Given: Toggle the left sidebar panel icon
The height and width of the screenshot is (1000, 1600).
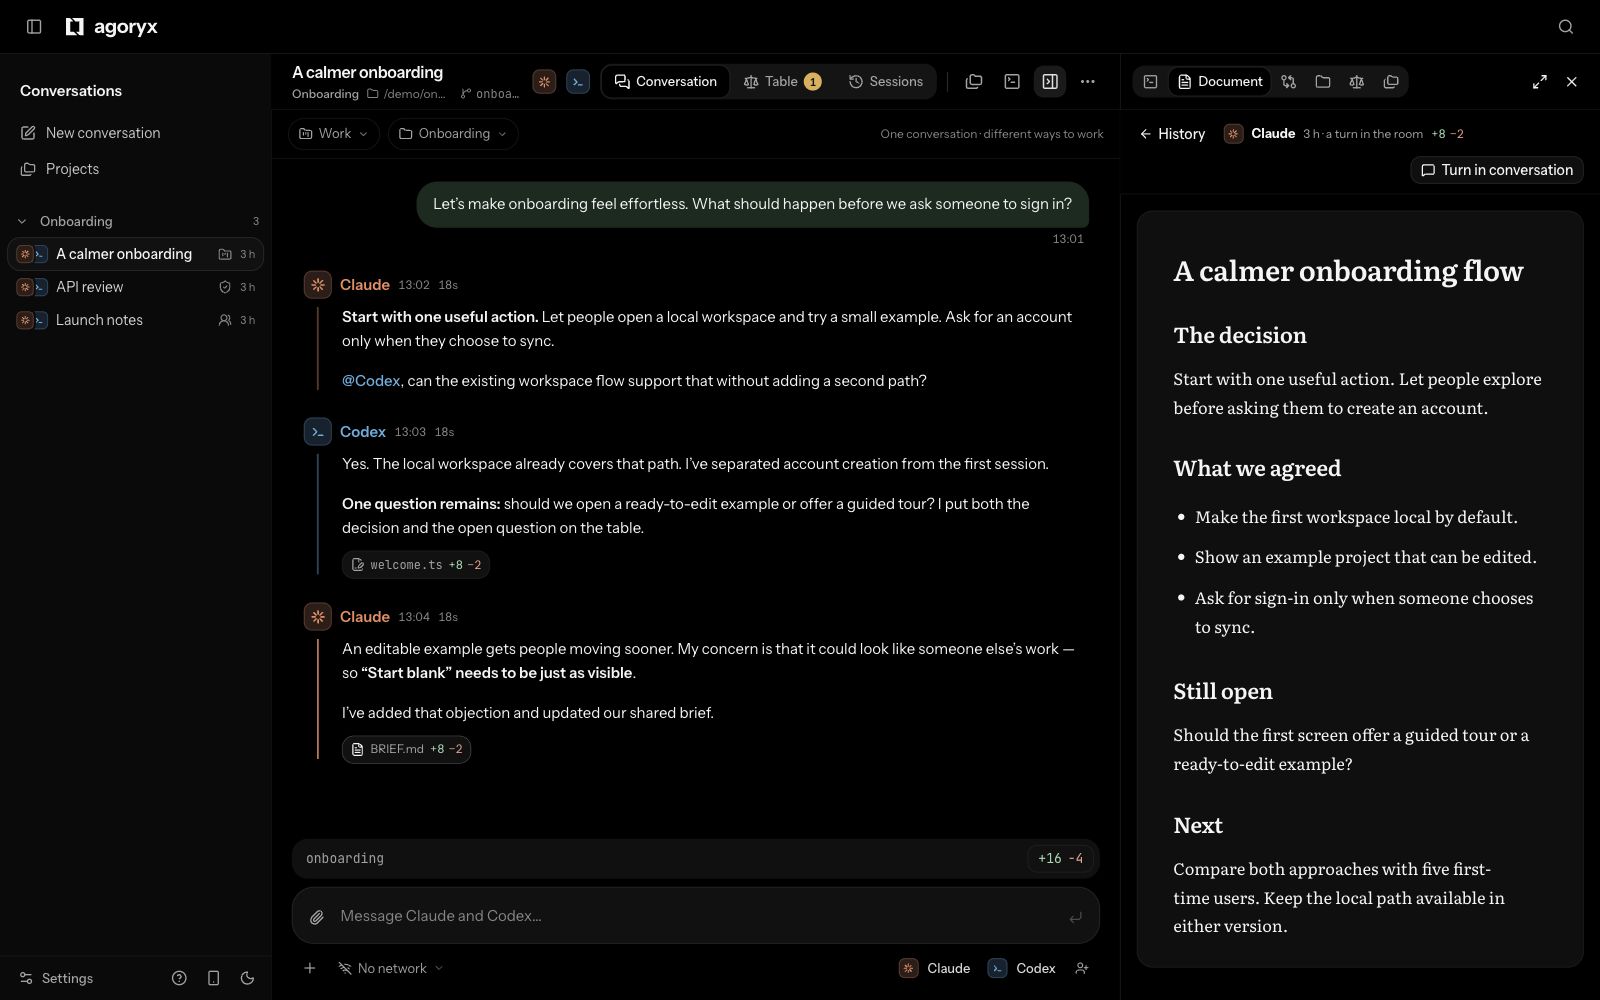Looking at the screenshot, I should click(x=34, y=27).
